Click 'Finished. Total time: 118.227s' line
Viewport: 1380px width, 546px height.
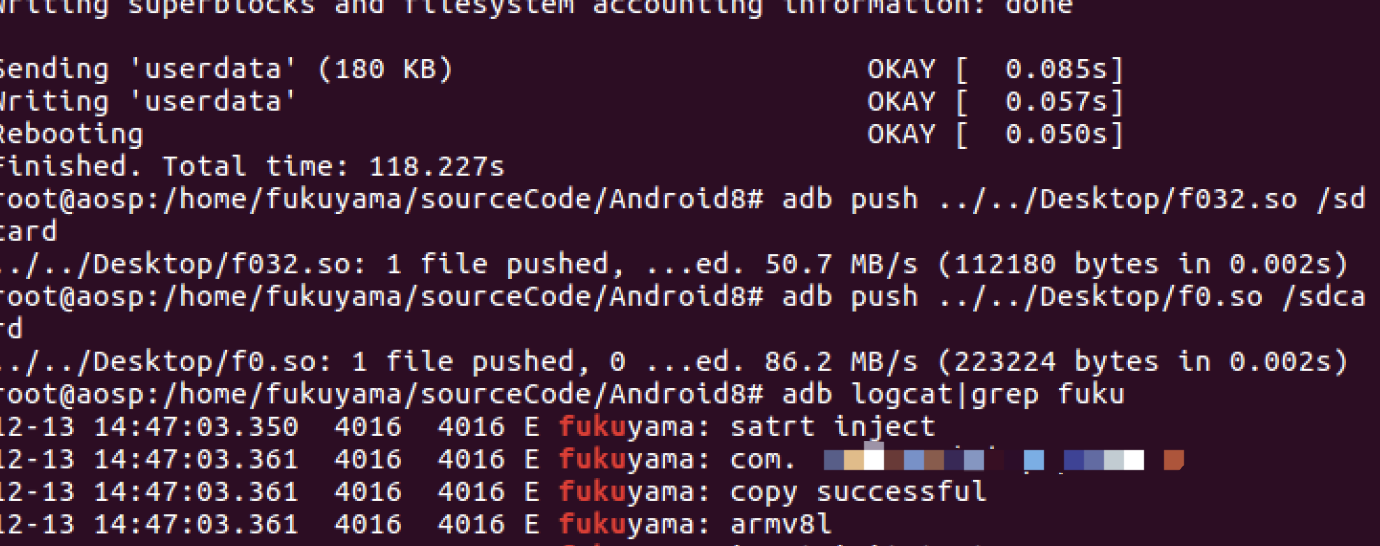[x=252, y=166]
